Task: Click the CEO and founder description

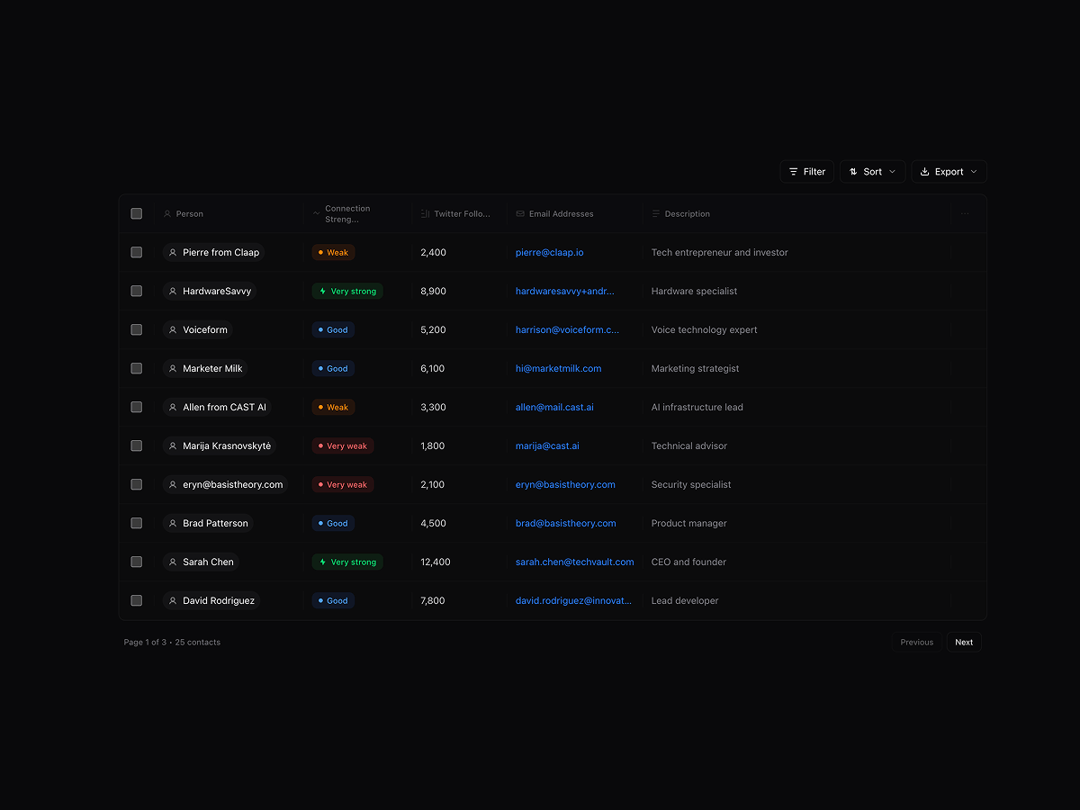Action: tap(689, 561)
